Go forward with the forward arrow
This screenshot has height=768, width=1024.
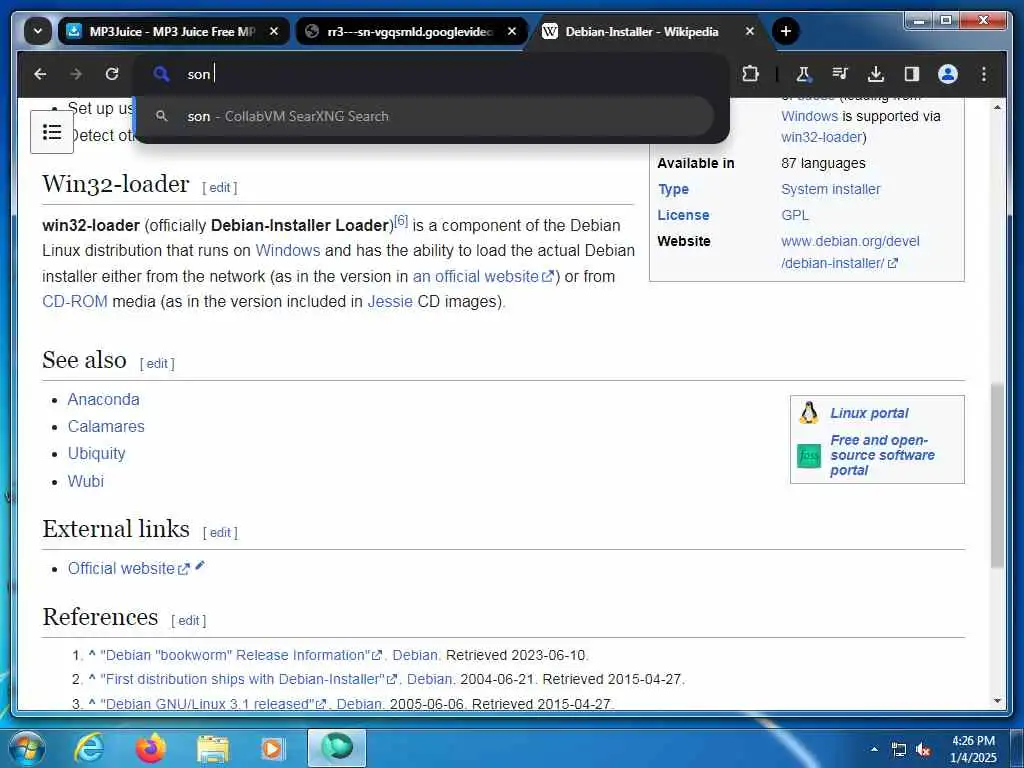(76, 74)
